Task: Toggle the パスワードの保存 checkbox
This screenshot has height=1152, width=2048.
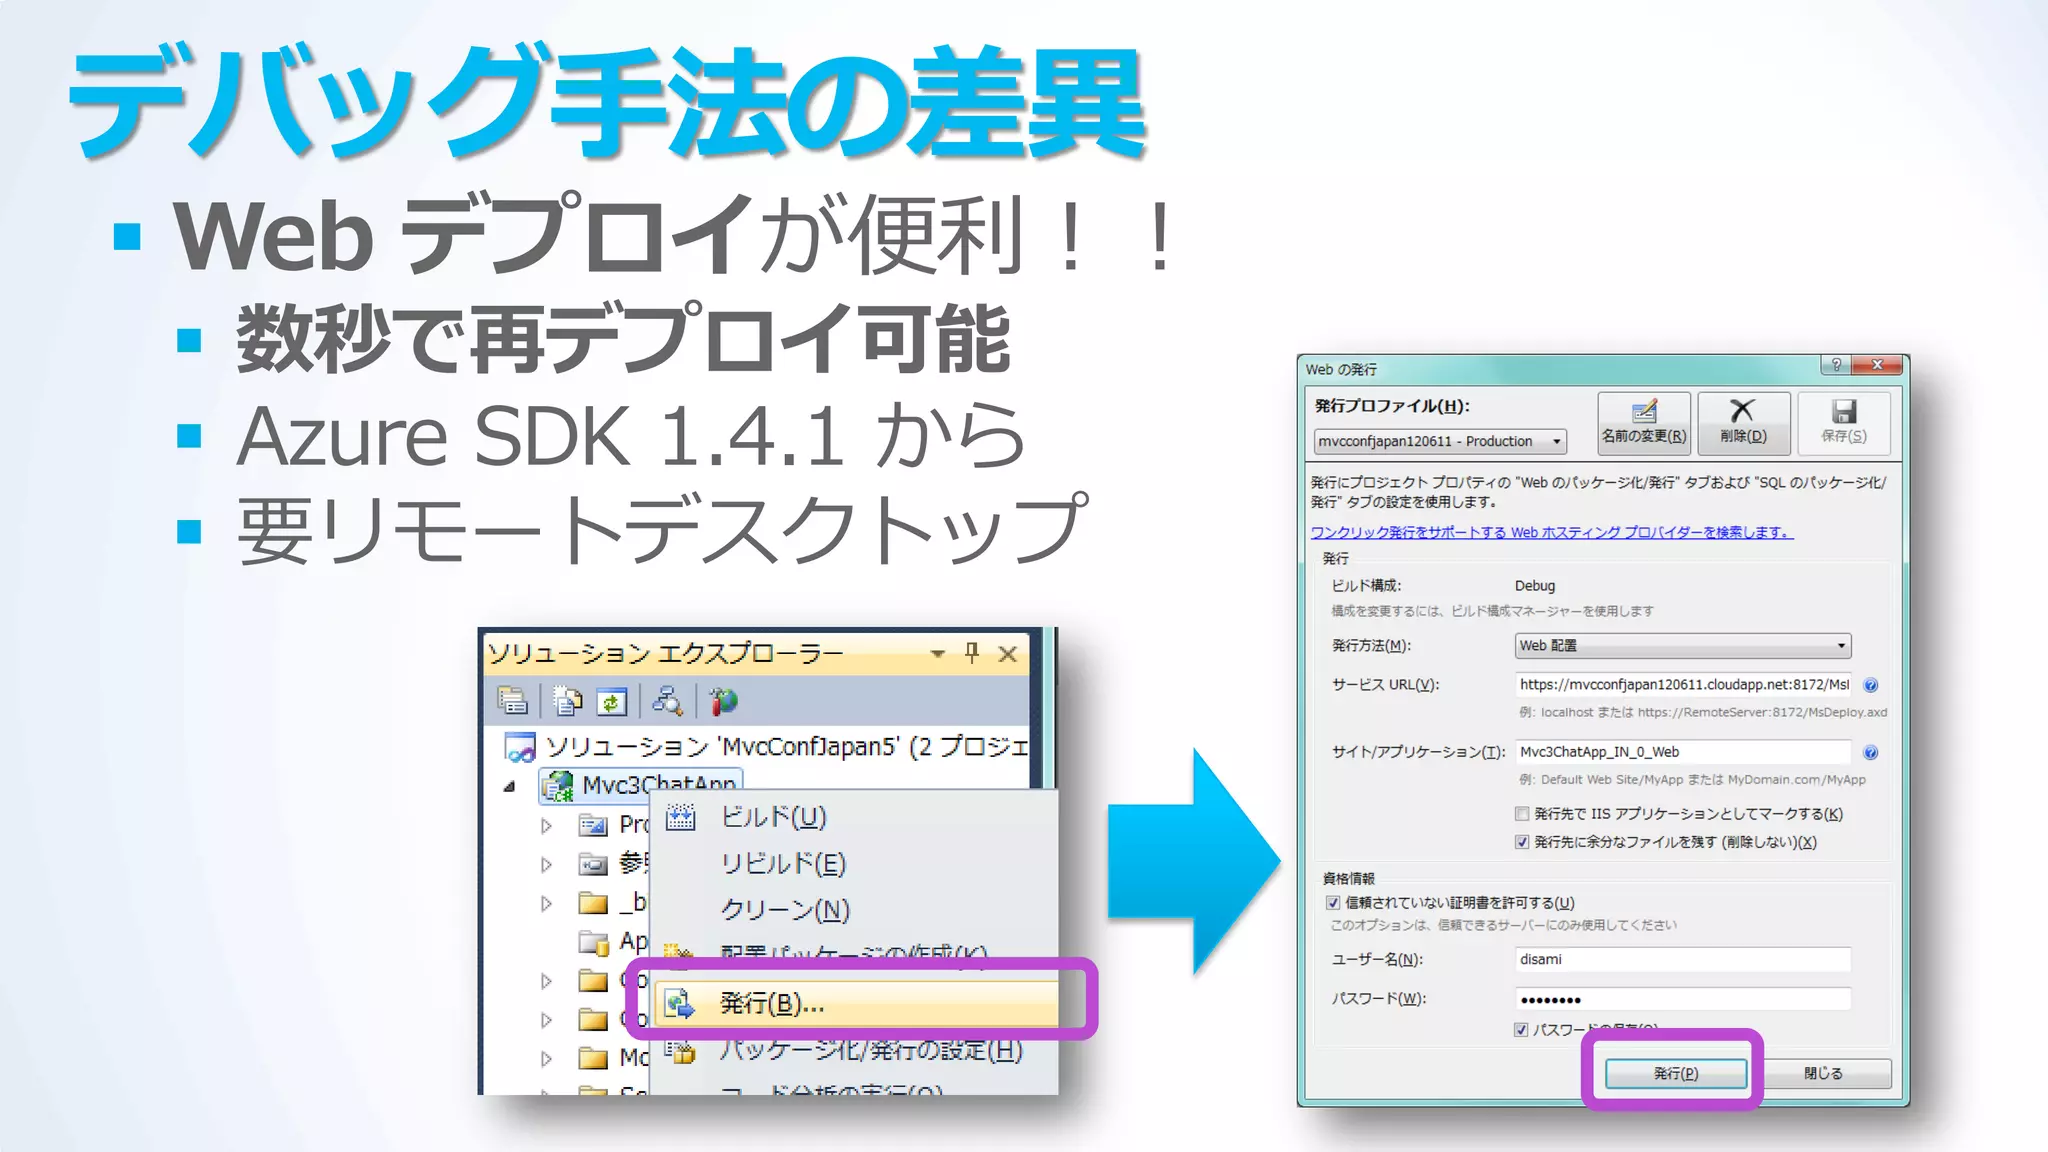Action: [x=1521, y=1029]
